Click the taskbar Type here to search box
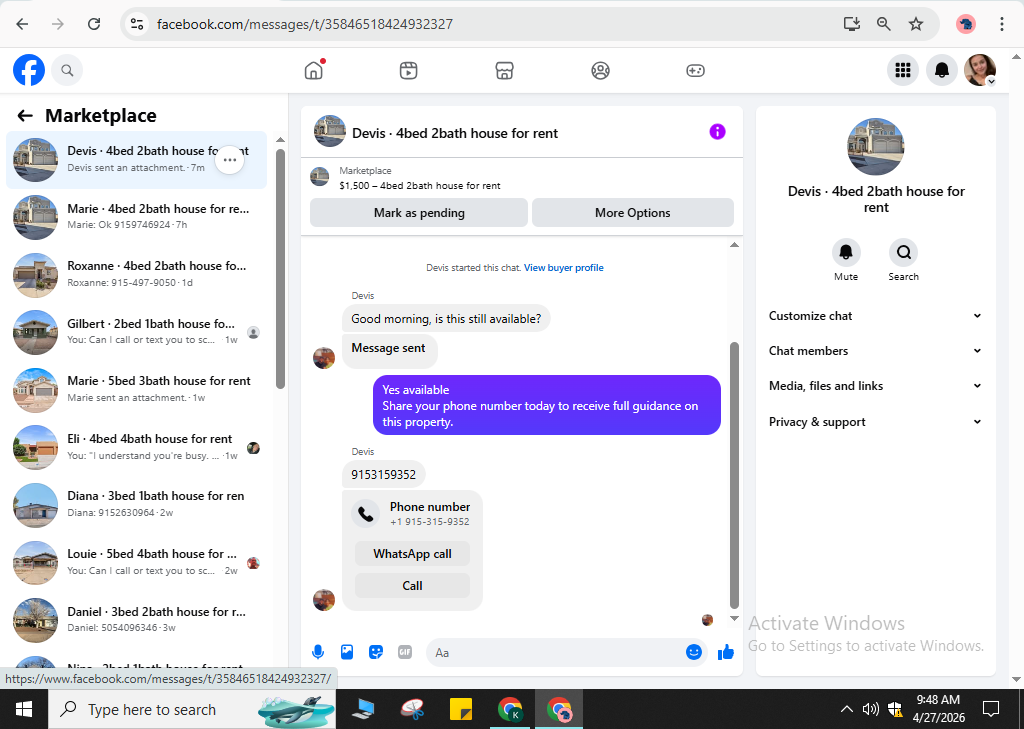This screenshot has width=1024, height=729. pyautogui.click(x=192, y=709)
